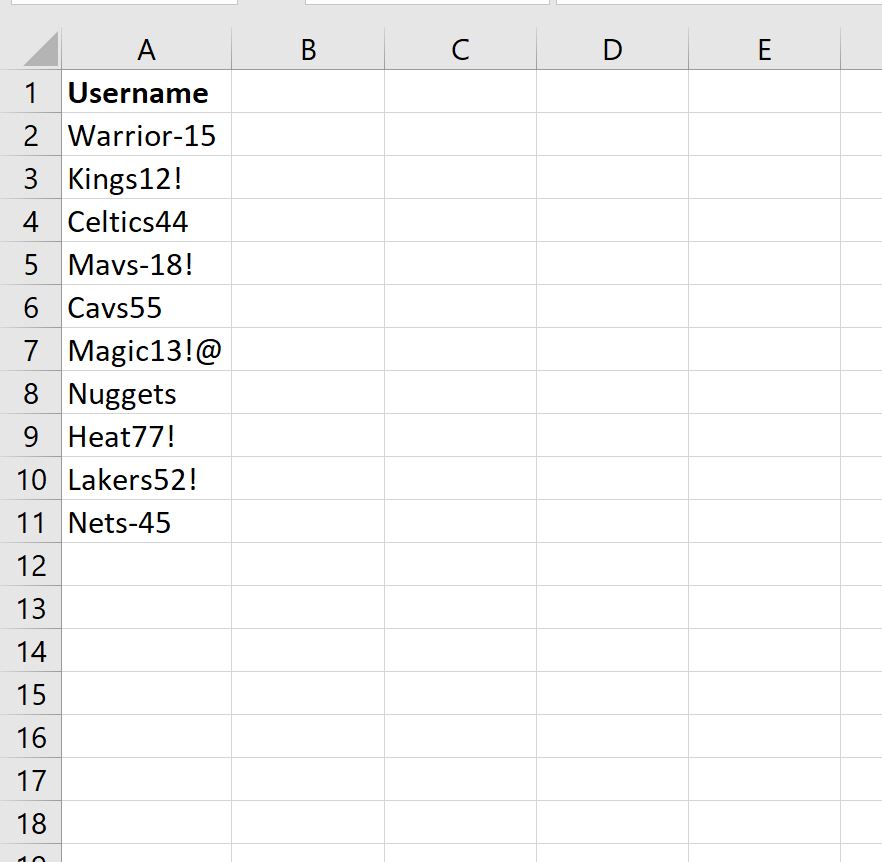Select the Nuggets cell
The image size is (882, 862).
click(x=146, y=393)
